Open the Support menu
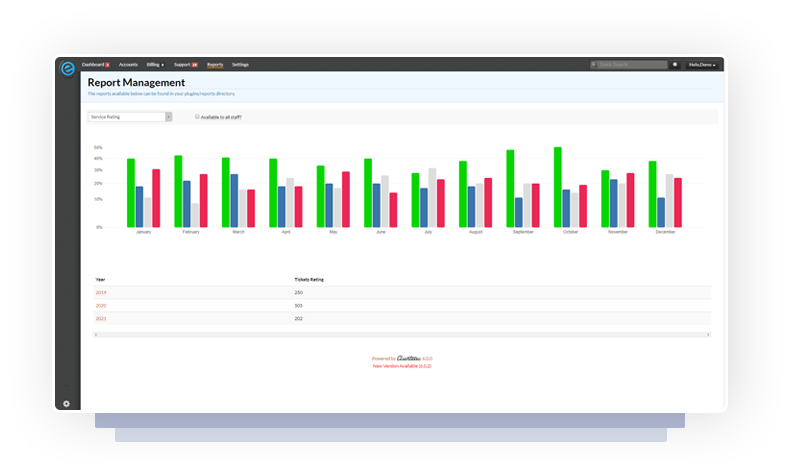This screenshot has height=476, width=793. point(182,65)
